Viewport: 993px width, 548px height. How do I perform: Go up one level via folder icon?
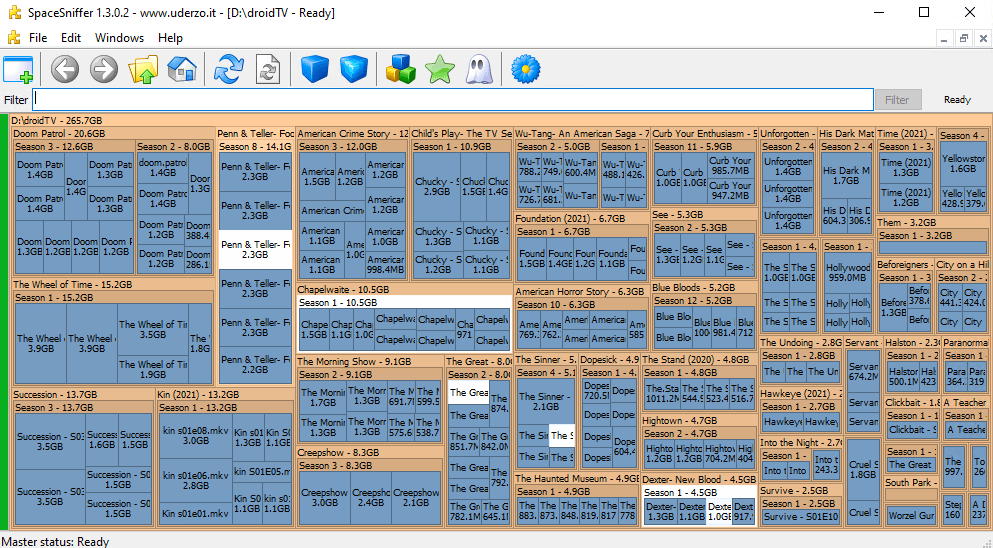pos(143,69)
